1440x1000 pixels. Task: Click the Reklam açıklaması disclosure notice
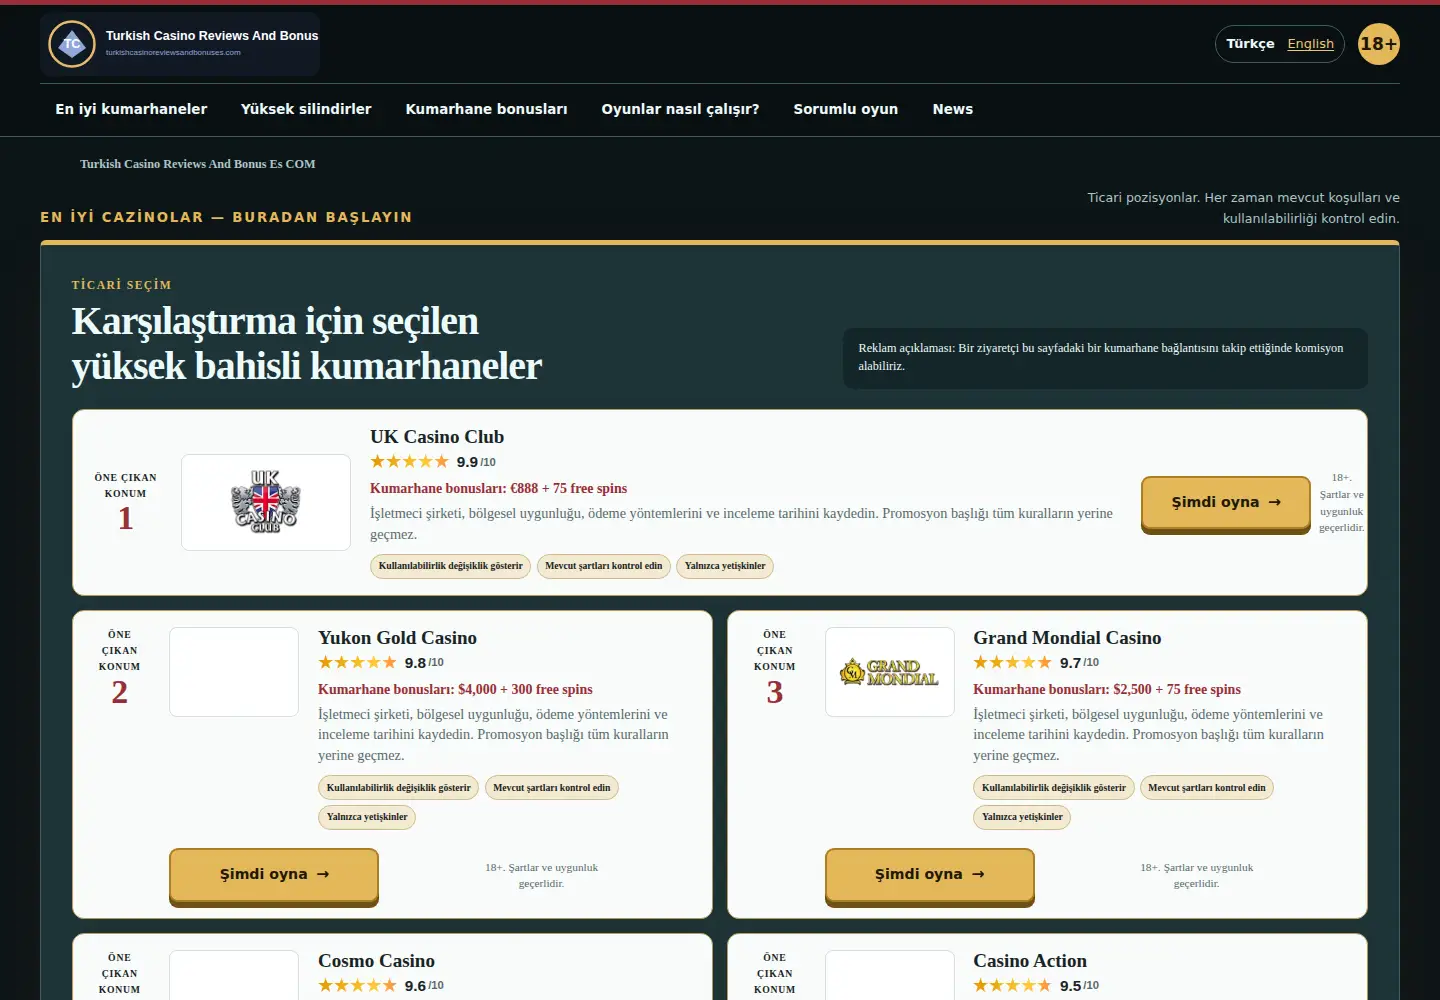1105,358
